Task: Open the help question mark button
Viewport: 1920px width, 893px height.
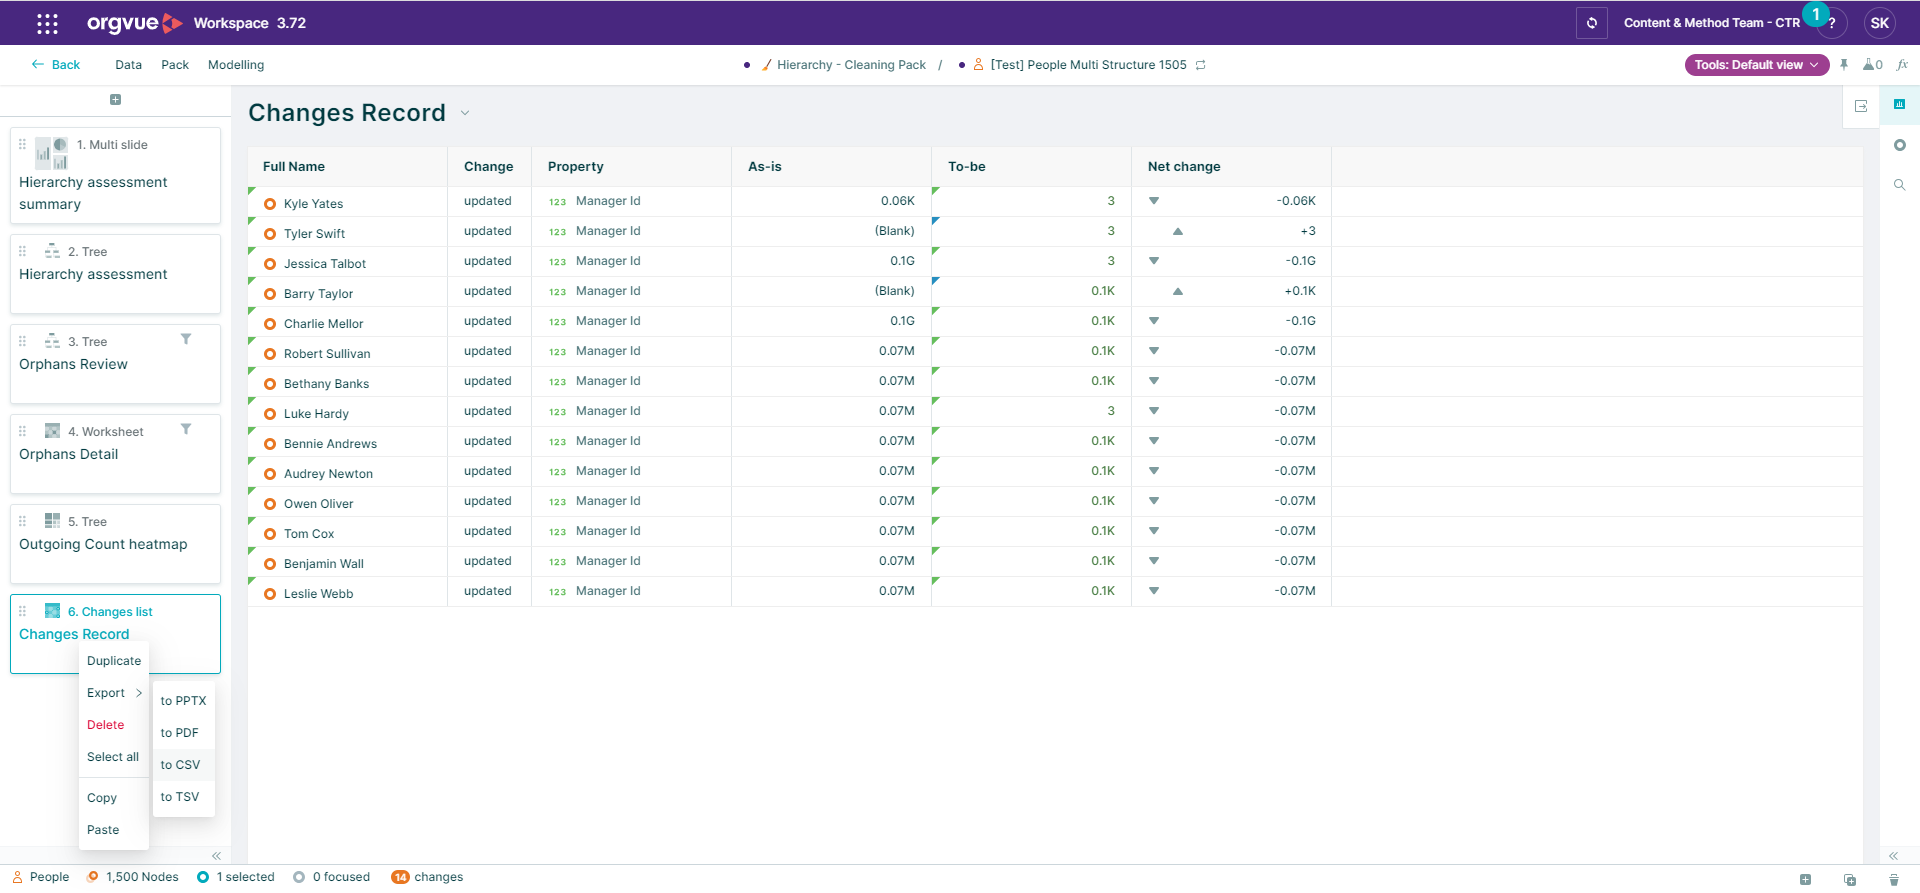Action: [1831, 23]
